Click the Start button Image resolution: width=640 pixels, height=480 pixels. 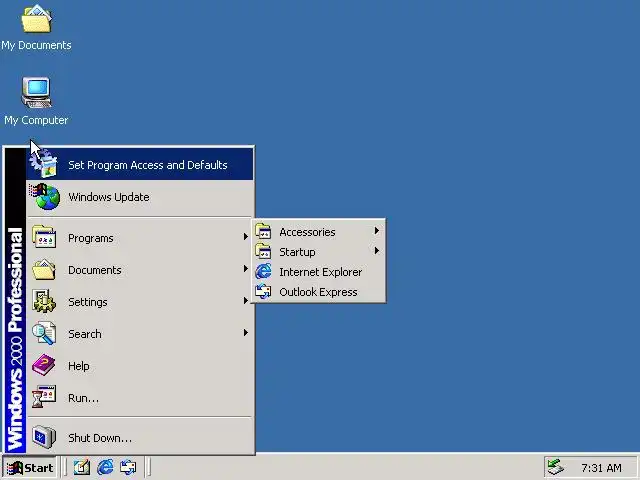pyautogui.click(x=30, y=467)
